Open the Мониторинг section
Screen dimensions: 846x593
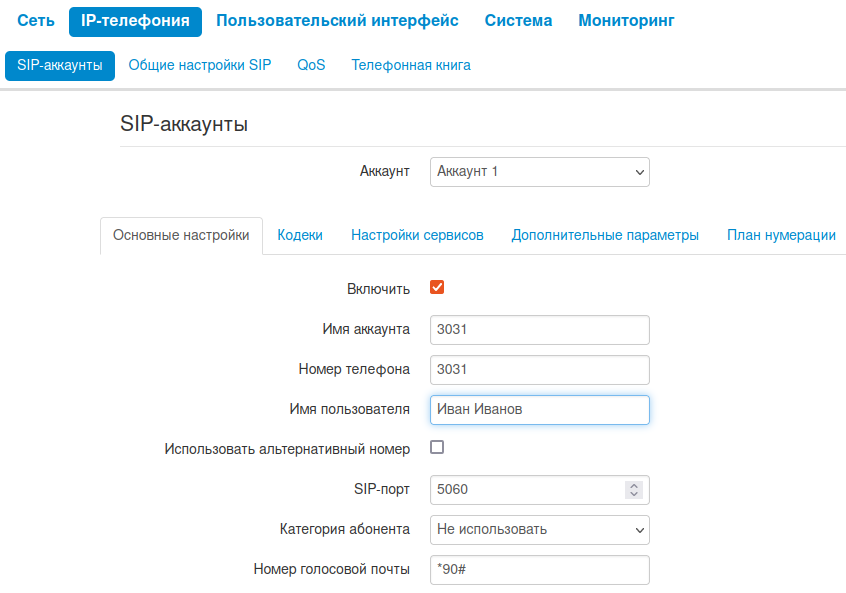[626, 21]
